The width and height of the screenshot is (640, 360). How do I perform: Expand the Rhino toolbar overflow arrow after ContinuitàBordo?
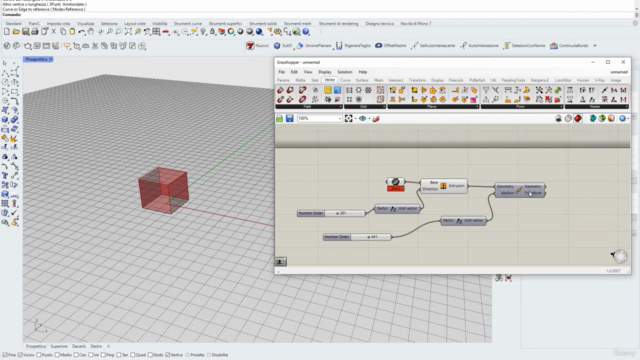595,46
